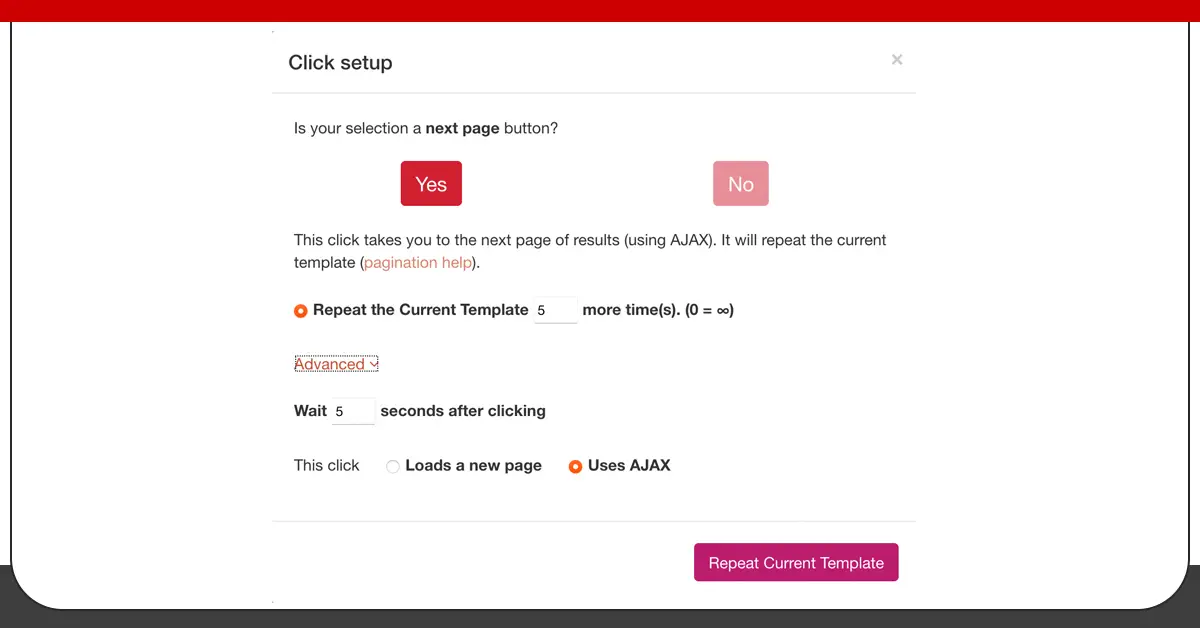Image resolution: width=1200 pixels, height=628 pixels.
Task: Click the repeat count input field
Action: 556,310
